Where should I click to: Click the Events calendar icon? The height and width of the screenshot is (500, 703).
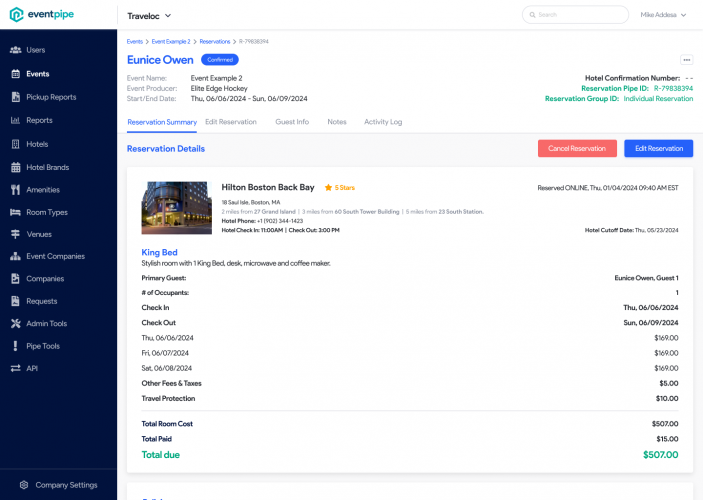click(x=16, y=74)
